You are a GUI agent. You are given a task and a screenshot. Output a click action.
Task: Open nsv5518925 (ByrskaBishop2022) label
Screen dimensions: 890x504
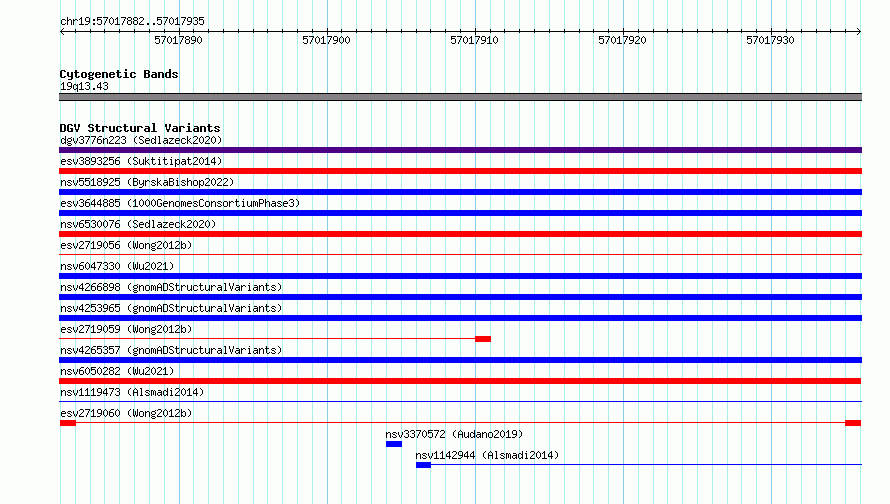coord(147,182)
